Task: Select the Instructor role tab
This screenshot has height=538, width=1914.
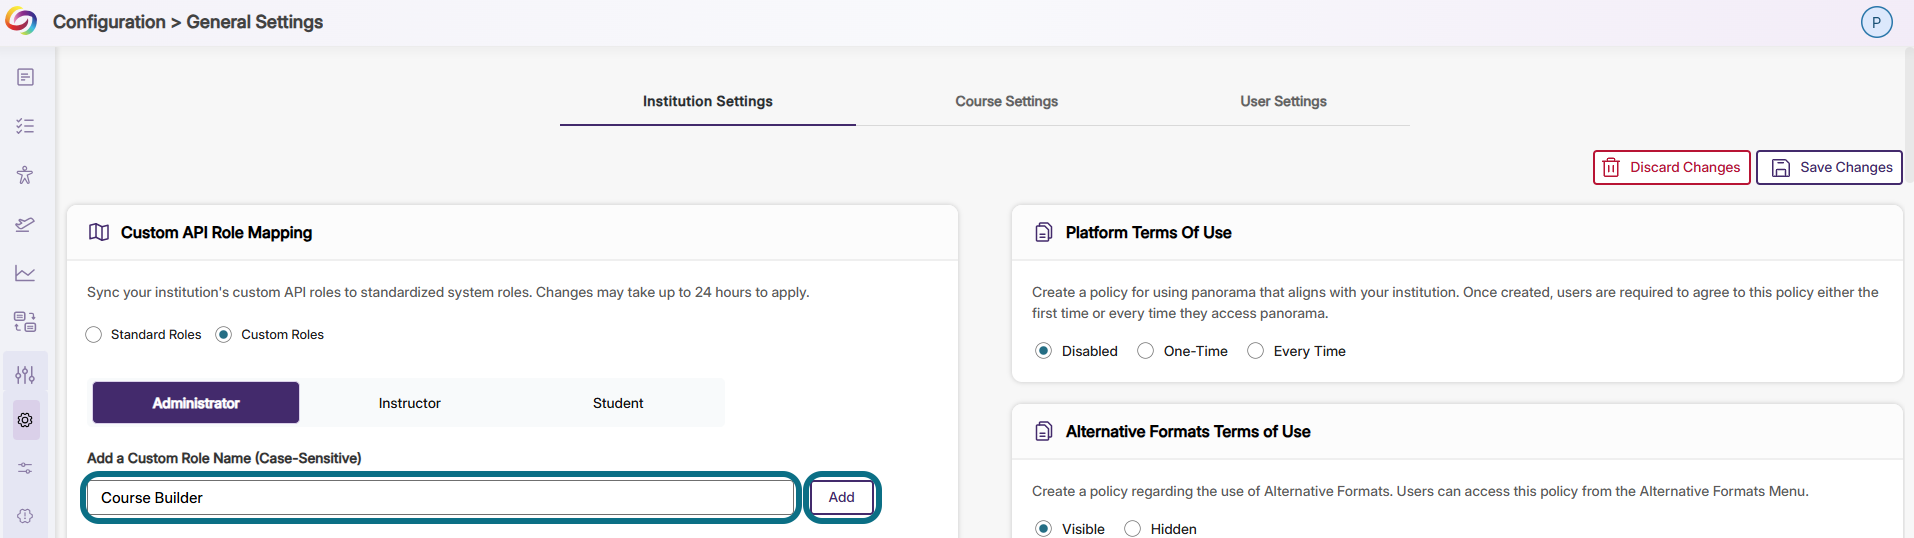Action: click(410, 403)
